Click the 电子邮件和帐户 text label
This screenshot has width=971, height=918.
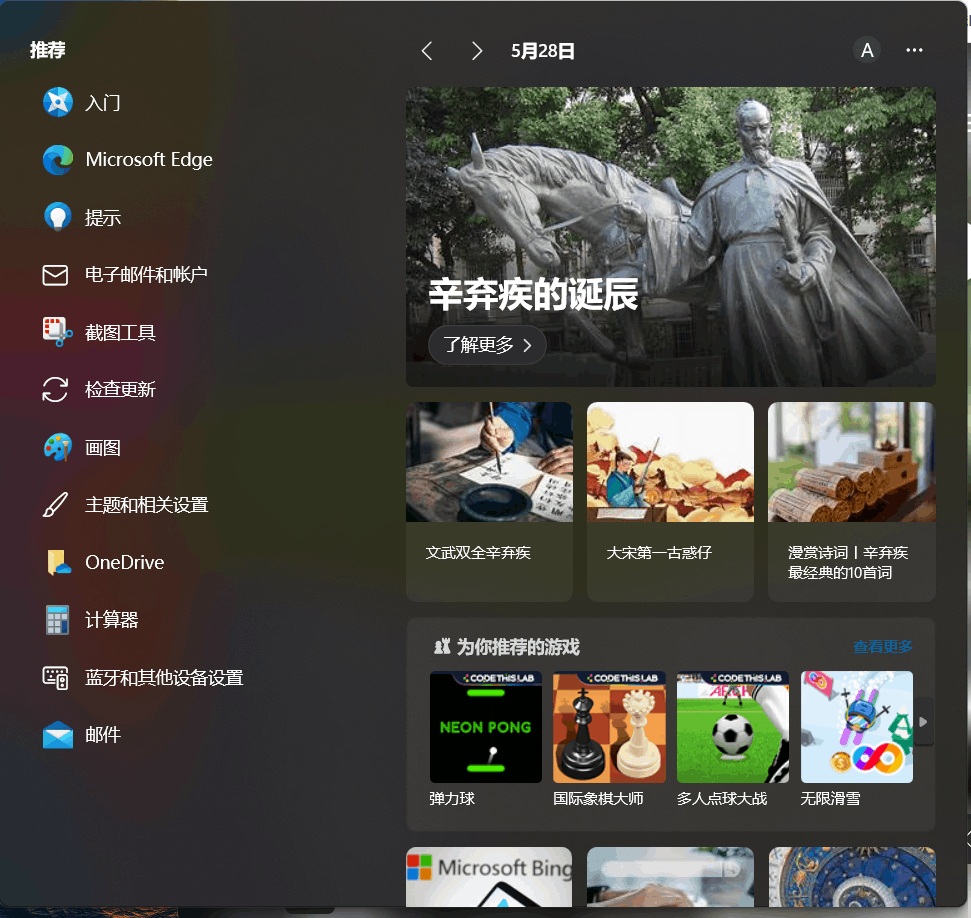(x=146, y=274)
